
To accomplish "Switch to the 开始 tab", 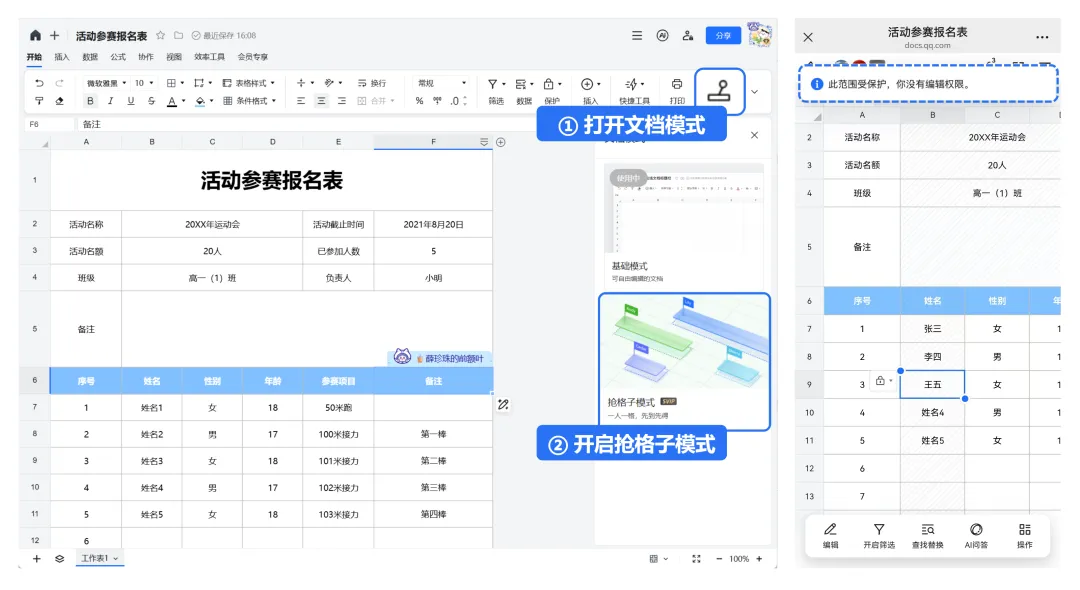I will (x=34, y=57).
